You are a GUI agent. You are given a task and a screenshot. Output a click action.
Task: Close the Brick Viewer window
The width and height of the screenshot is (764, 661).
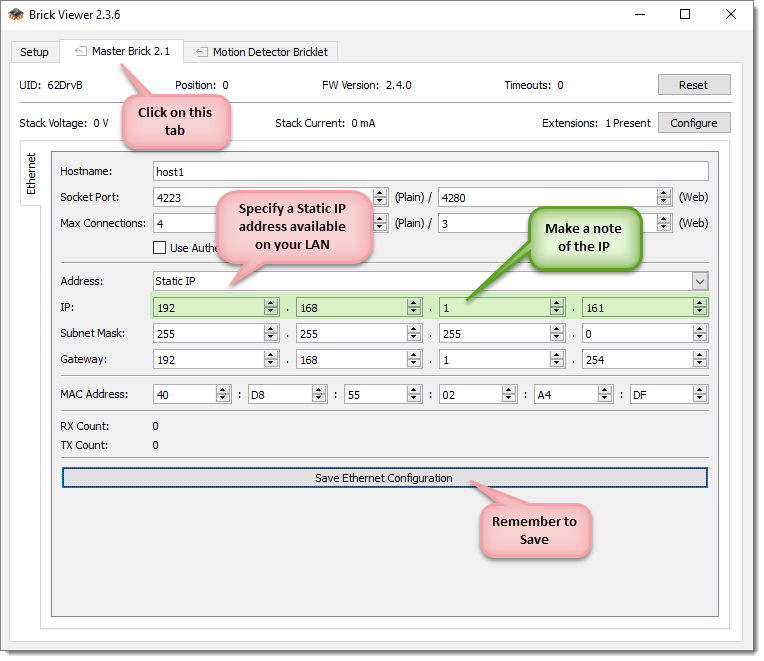(731, 15)
